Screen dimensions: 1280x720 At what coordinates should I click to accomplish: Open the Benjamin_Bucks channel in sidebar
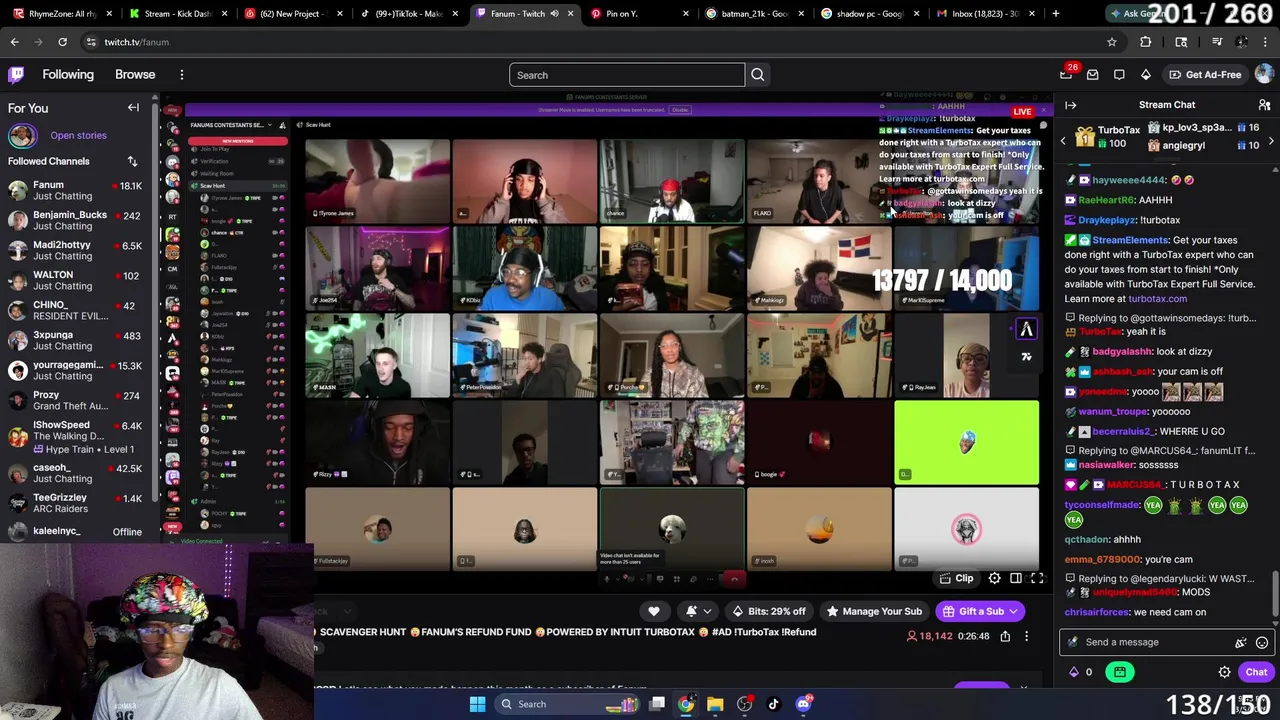point(77,220)
